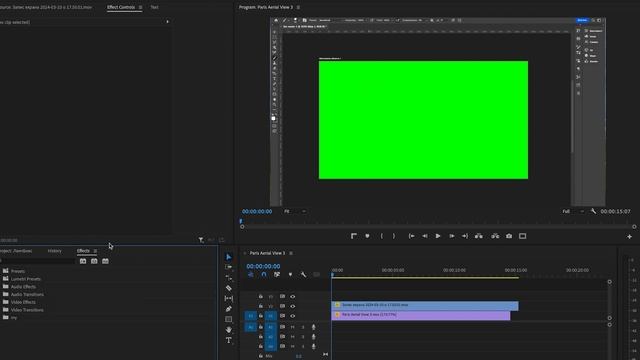The width and height of the screenshot is (640, 360).
Task: Mute the A1 audio track
Action: point(293,327)
